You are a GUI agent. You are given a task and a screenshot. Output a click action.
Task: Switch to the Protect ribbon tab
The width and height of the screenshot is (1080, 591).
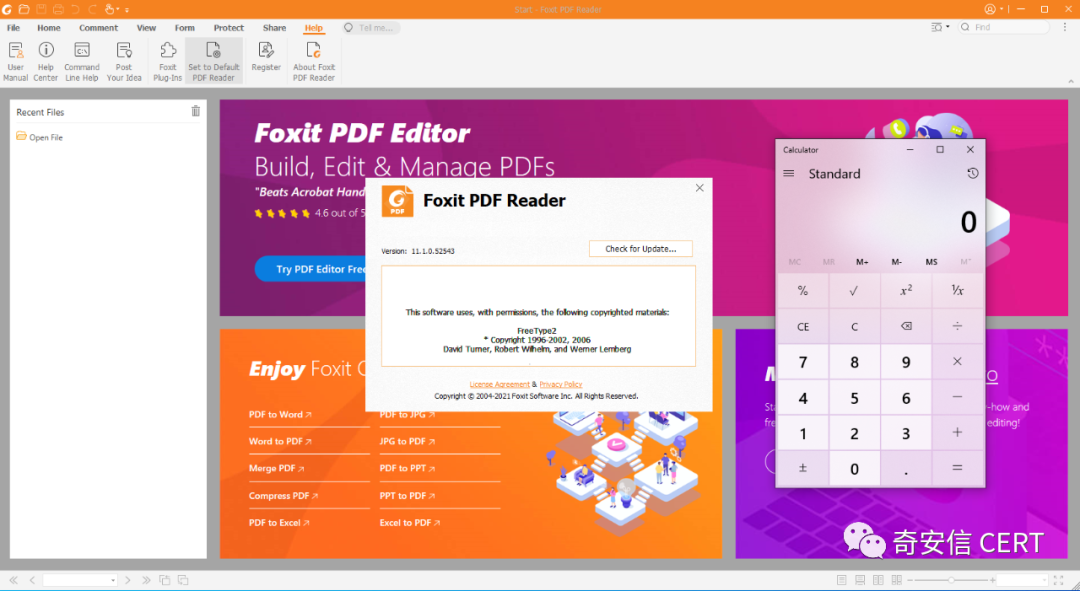[x=228, y=27]
